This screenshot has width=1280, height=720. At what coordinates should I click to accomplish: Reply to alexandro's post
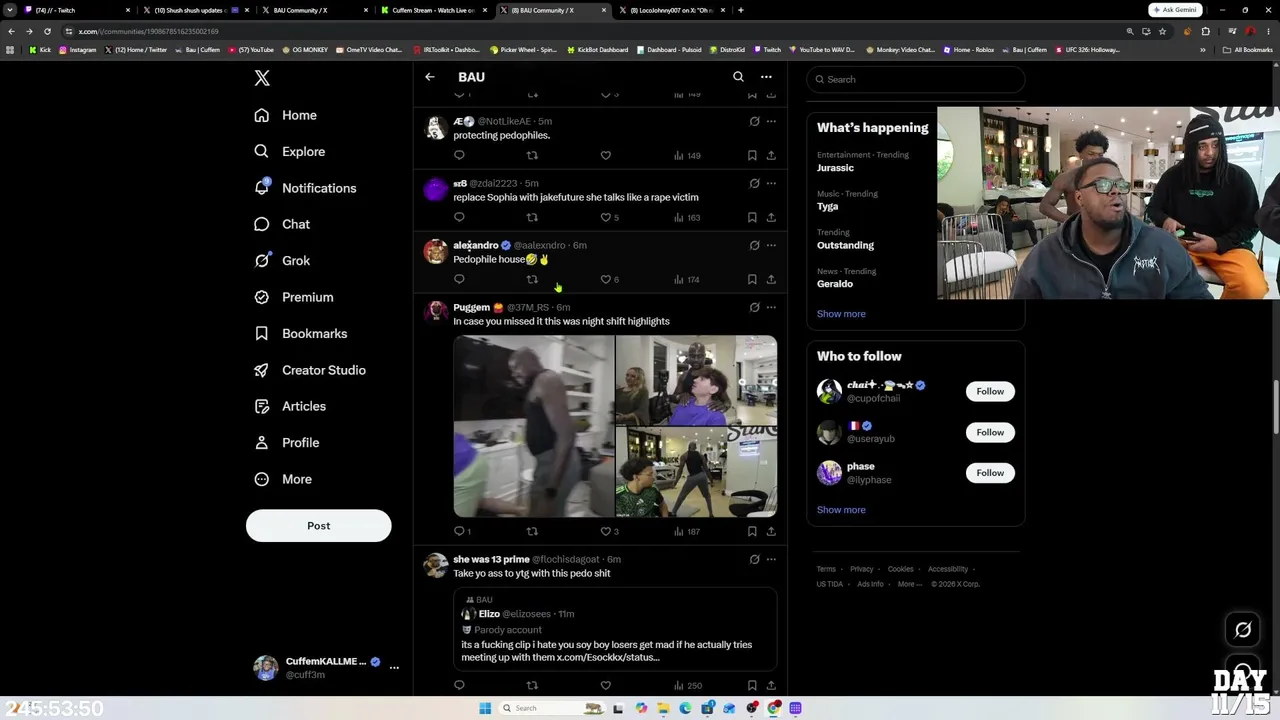coord(459,279)
